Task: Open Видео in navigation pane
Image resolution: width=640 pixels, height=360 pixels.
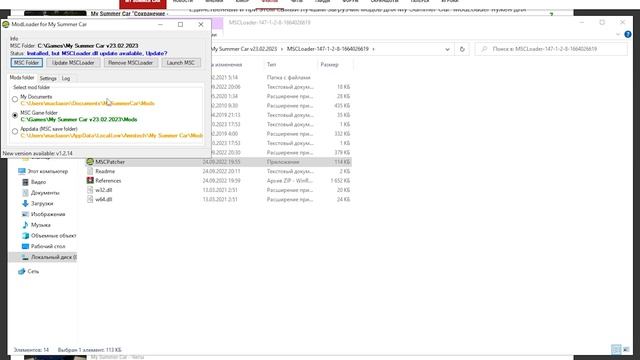Action: [38, 182]
